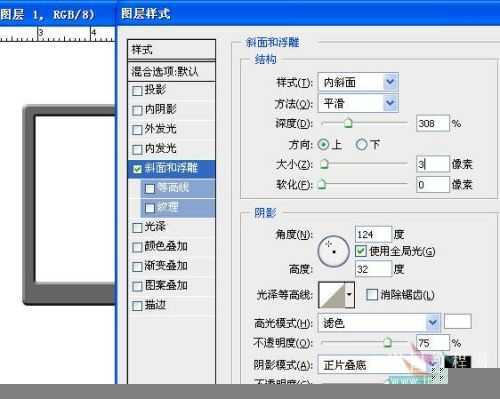
Task: Enable the 内阴影 inner shadow checkbox
Action: (137, 111)
